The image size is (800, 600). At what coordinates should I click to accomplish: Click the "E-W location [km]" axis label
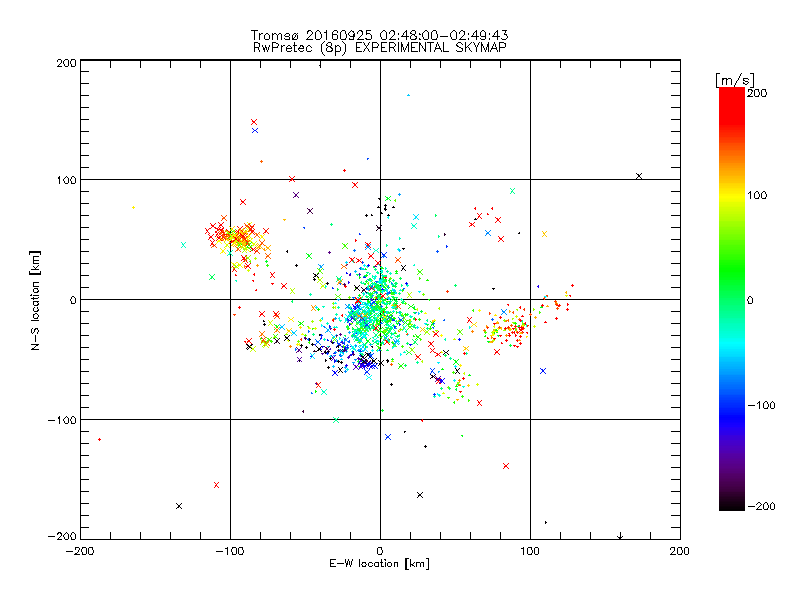(379, 564)
